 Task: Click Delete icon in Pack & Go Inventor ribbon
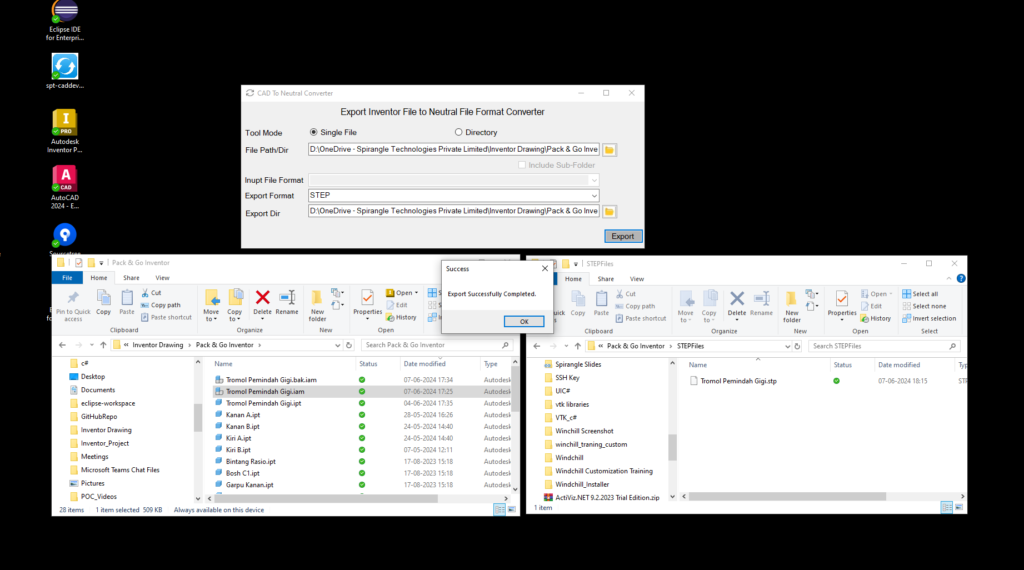pyautogui.click(x=263, y=303)
